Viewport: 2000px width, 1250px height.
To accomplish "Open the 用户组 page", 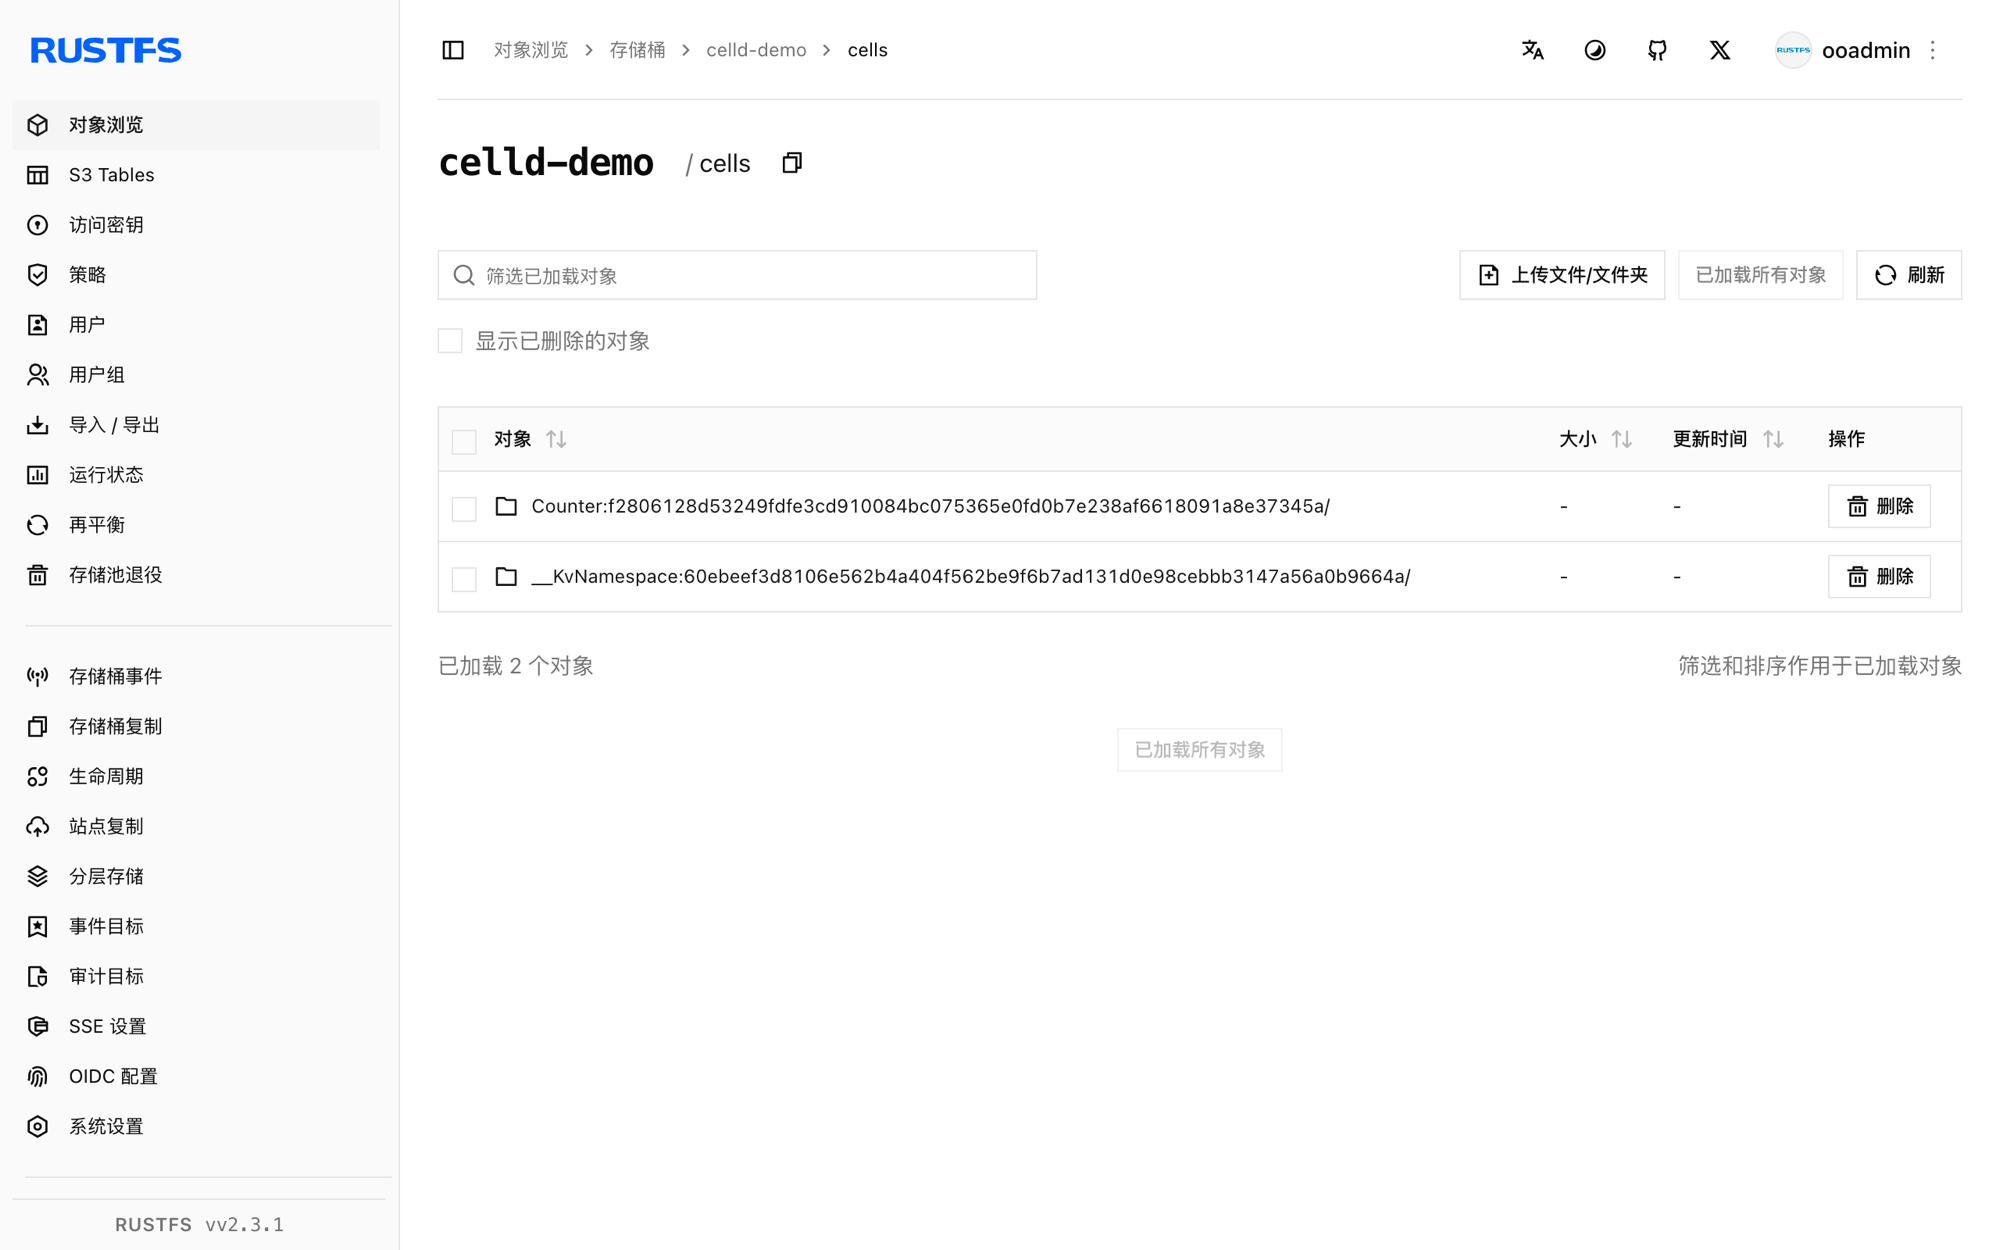I will click(196, 375).
